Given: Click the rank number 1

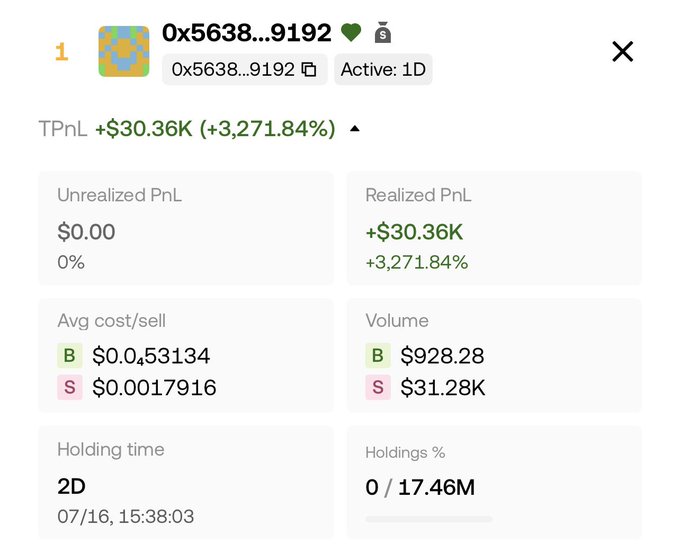Looking at the screenshot, I should click(62, 52).
